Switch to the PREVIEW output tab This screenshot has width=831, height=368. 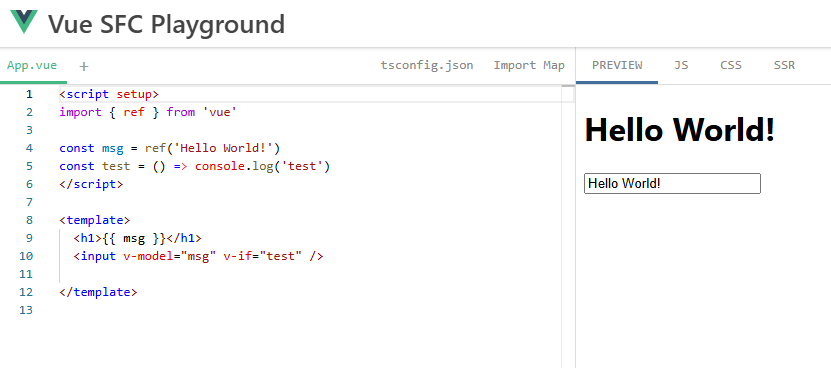pos(617,65)
